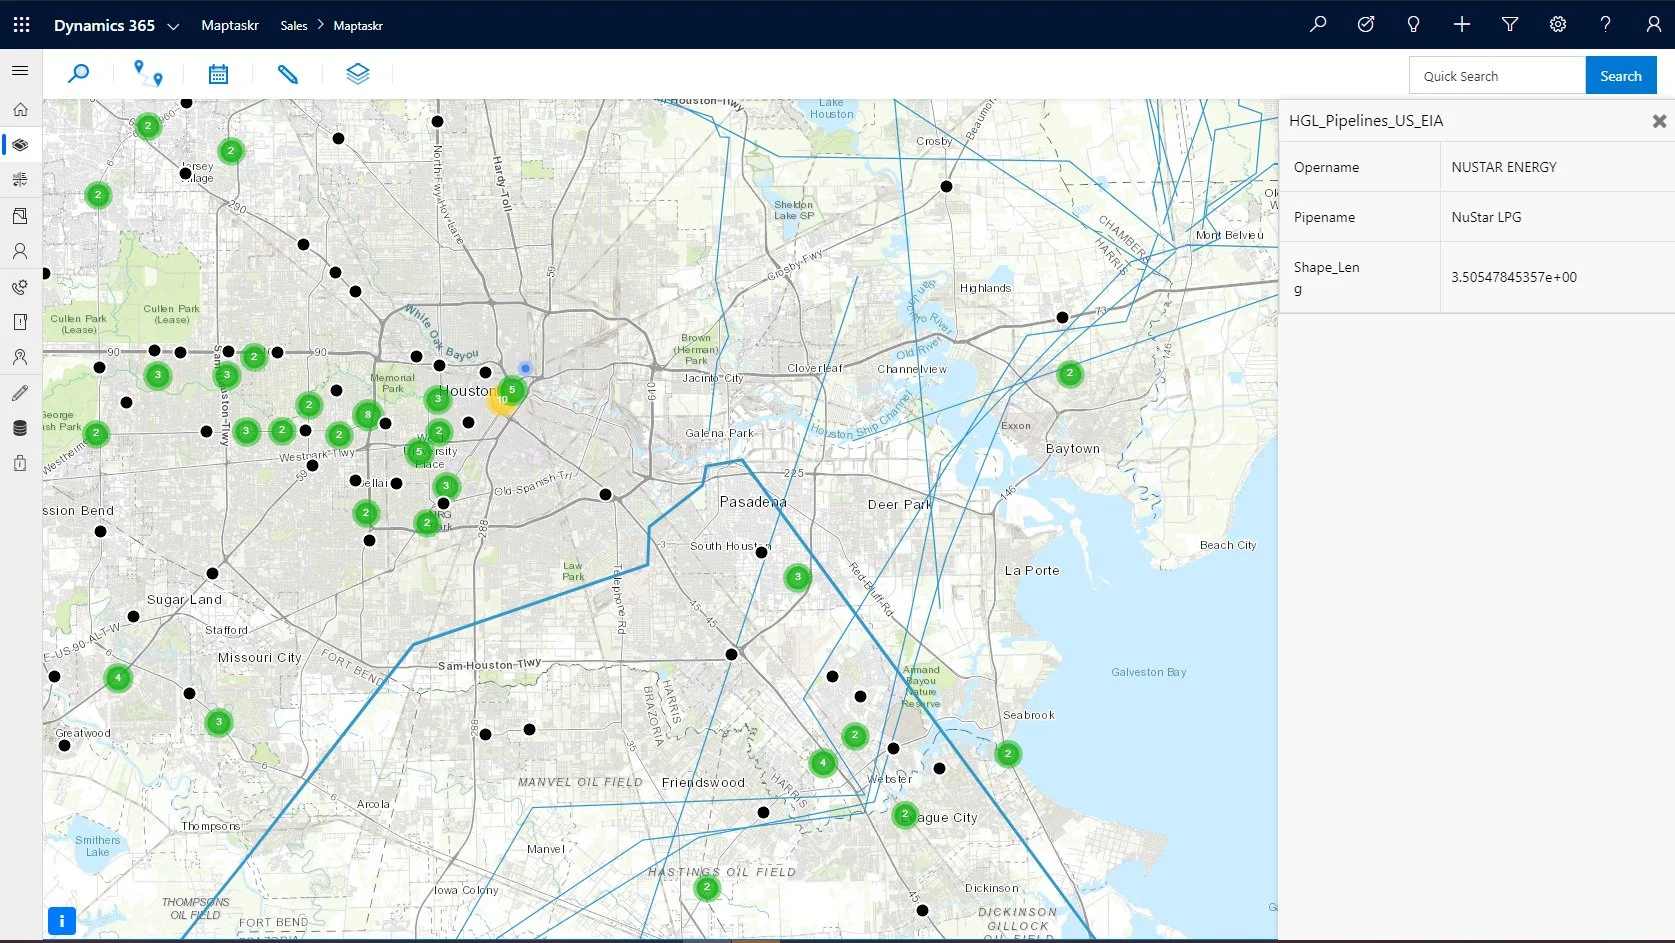Open the calendar scheduling tool

[x=218, y=74]
